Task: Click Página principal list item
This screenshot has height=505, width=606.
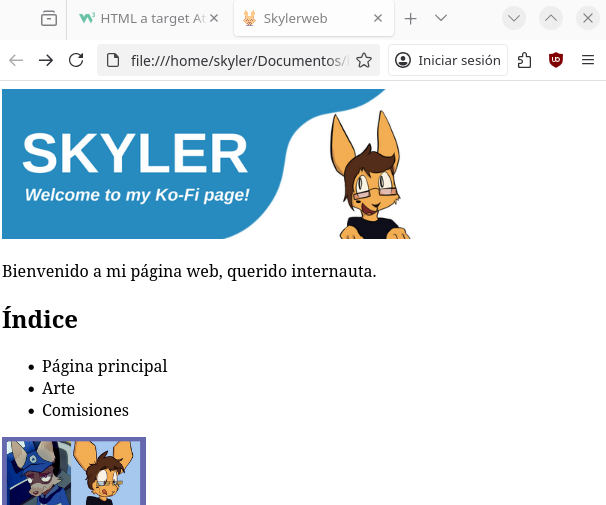Action: click(x=105, y=366)
